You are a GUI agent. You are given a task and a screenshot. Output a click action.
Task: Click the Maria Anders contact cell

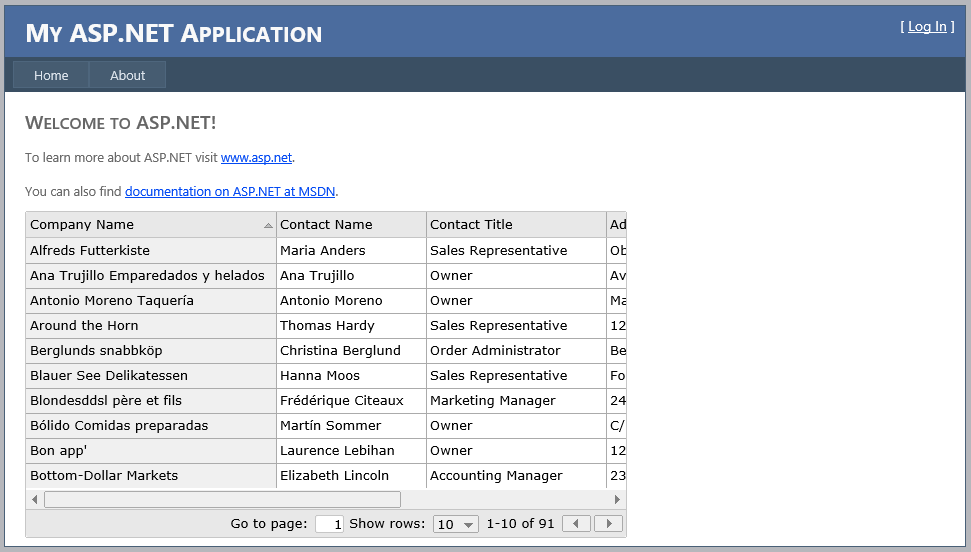pos(351,250)
